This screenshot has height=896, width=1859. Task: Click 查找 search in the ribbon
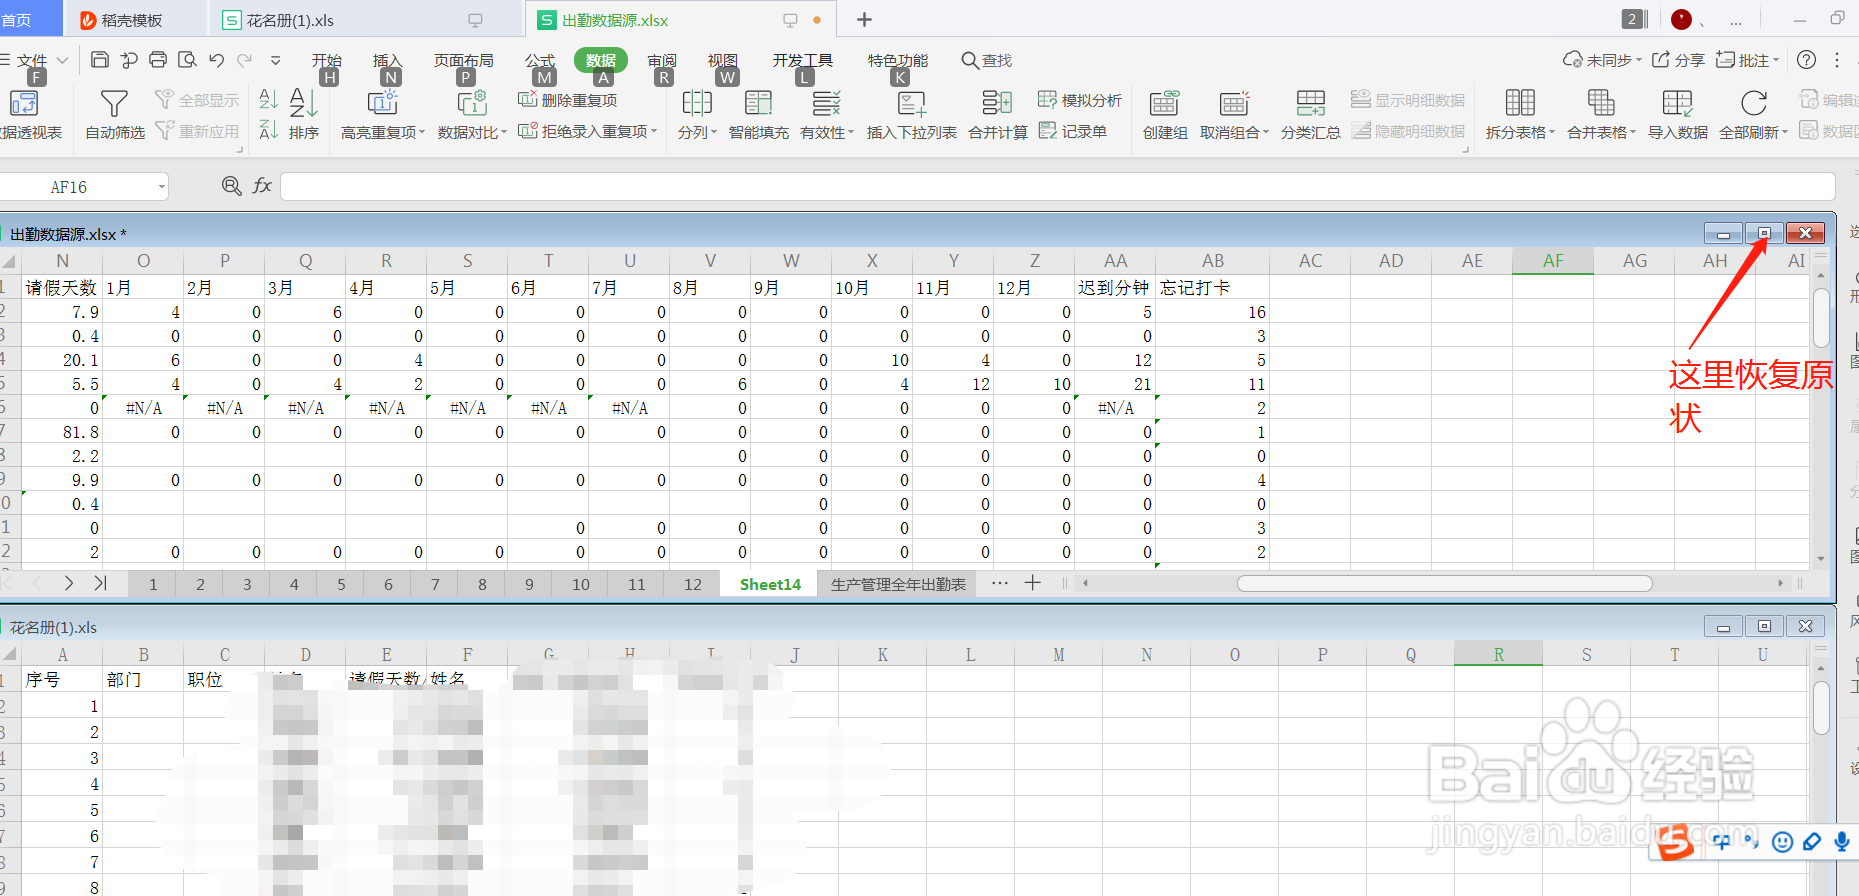pos(986,60)
